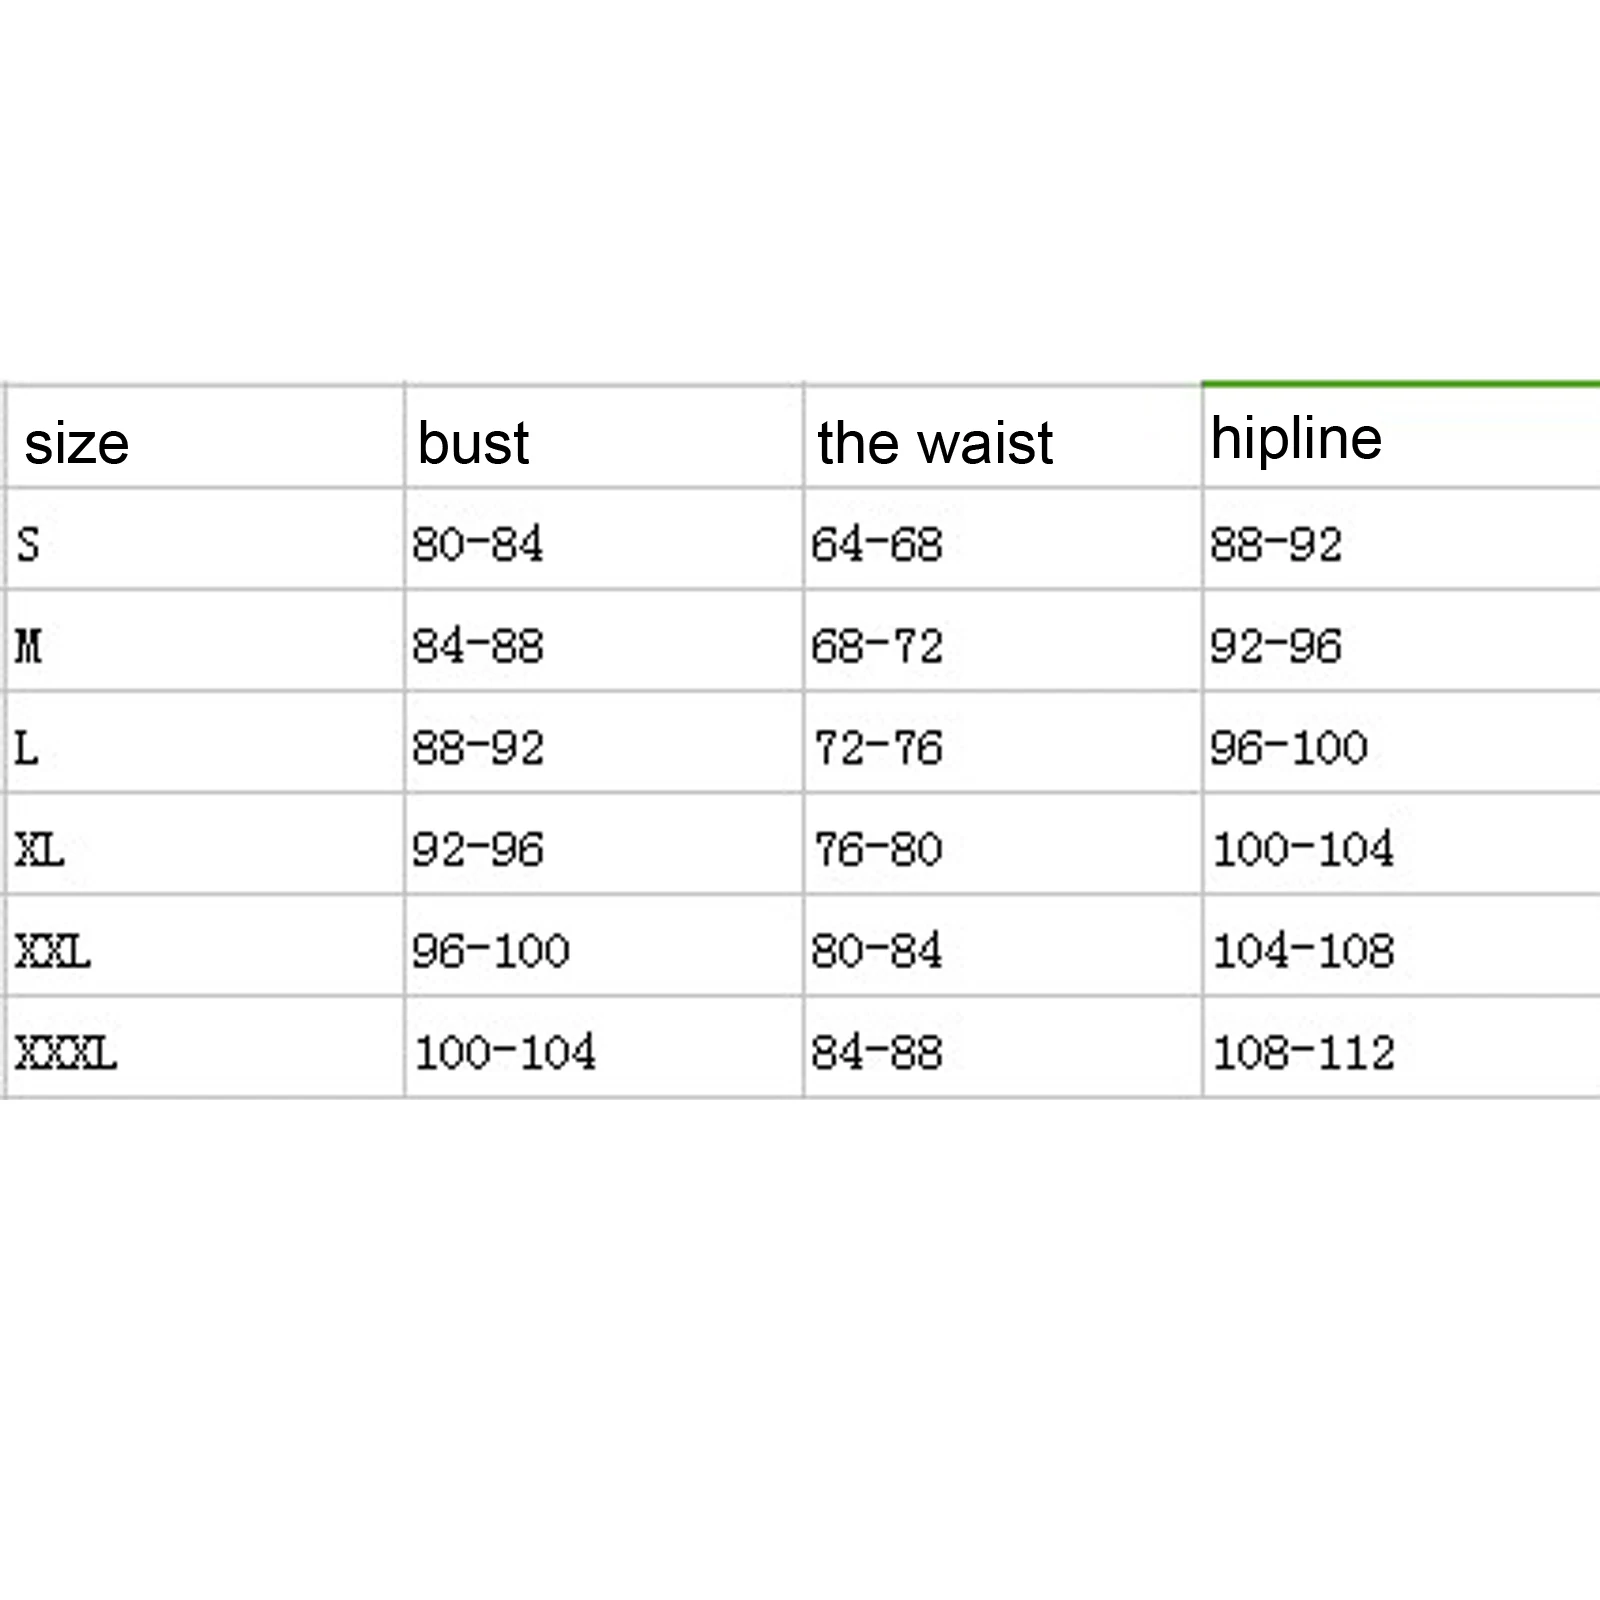Click the XXL size row label
Viewport: 1600px width, 1600px height.
tap(53, 951)
